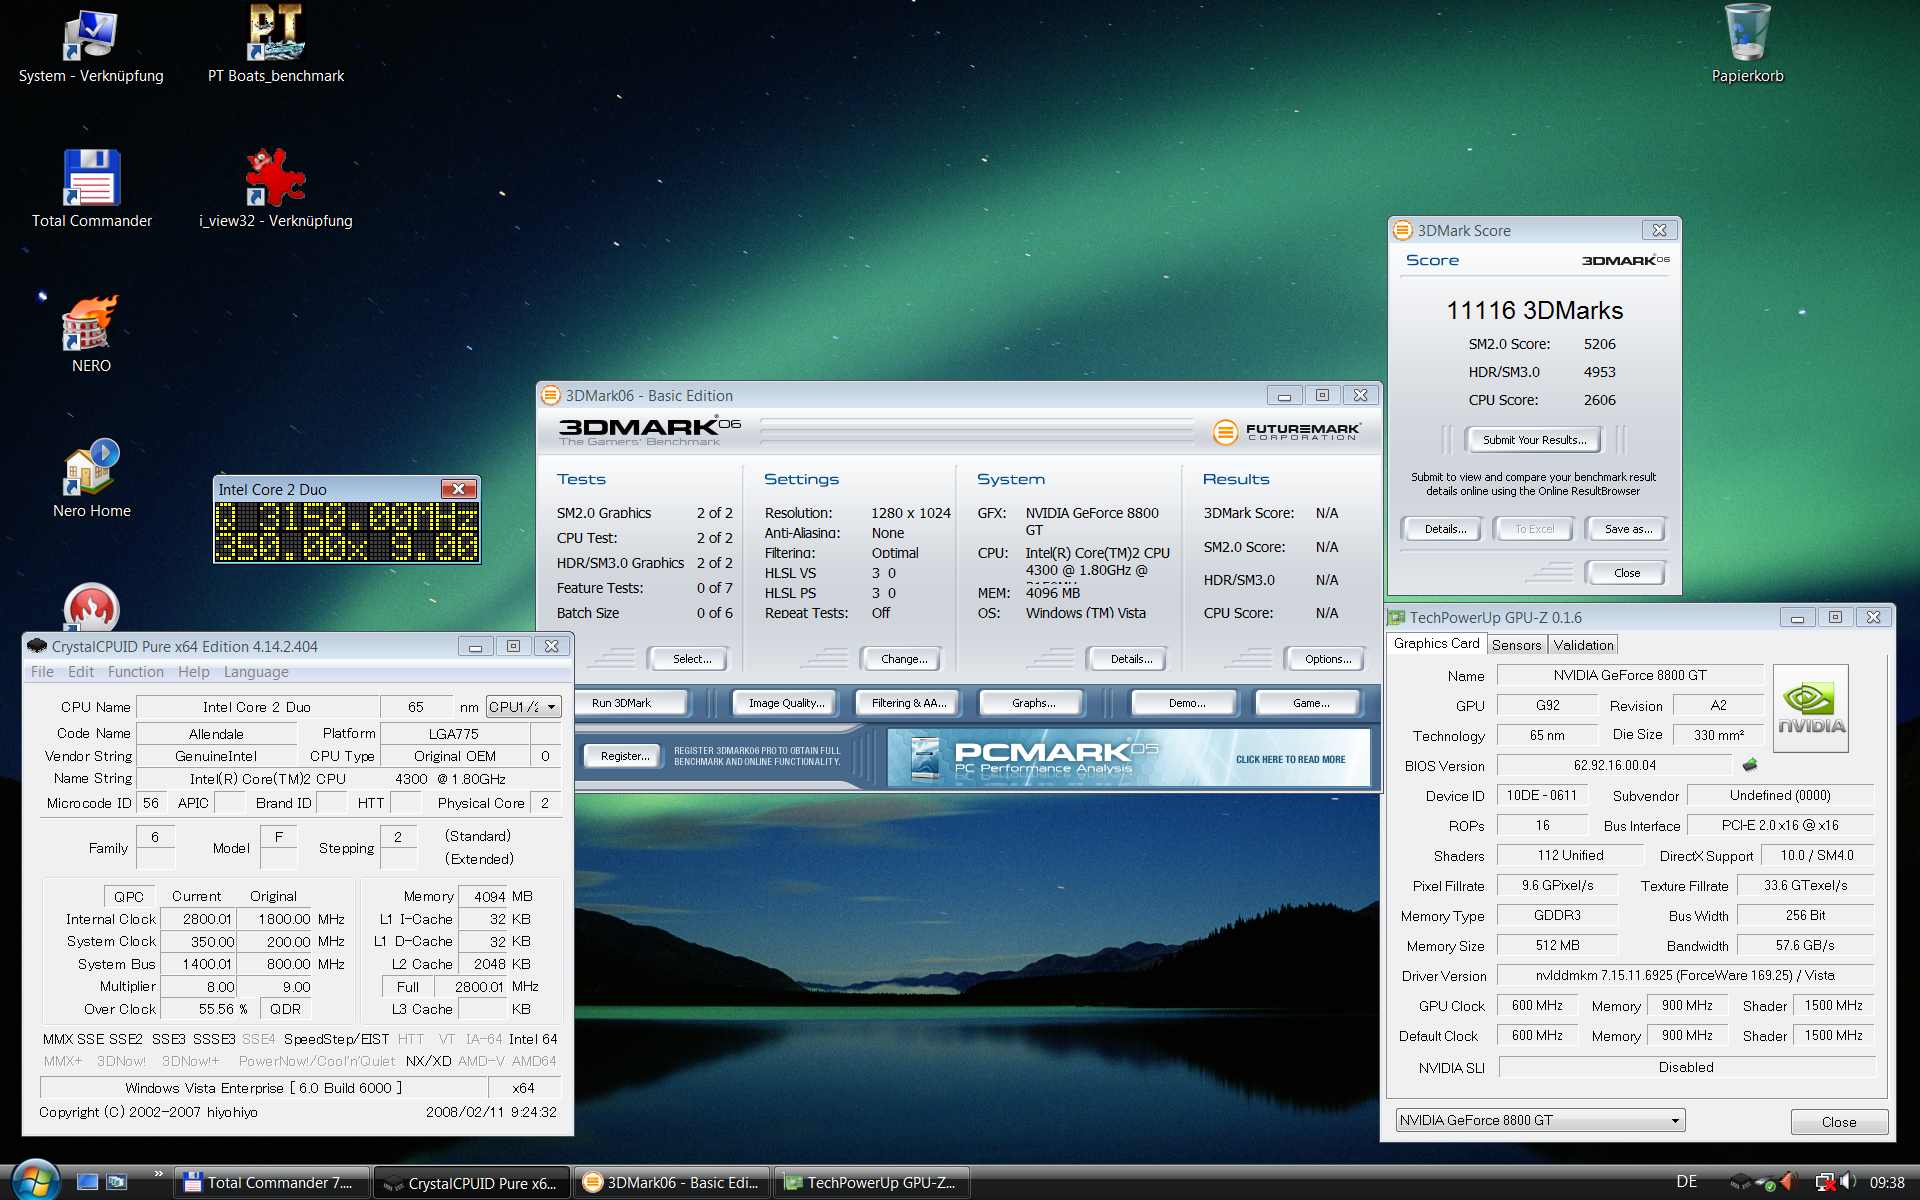Launch the i_view32 desktop shortcut

[275, 179]
